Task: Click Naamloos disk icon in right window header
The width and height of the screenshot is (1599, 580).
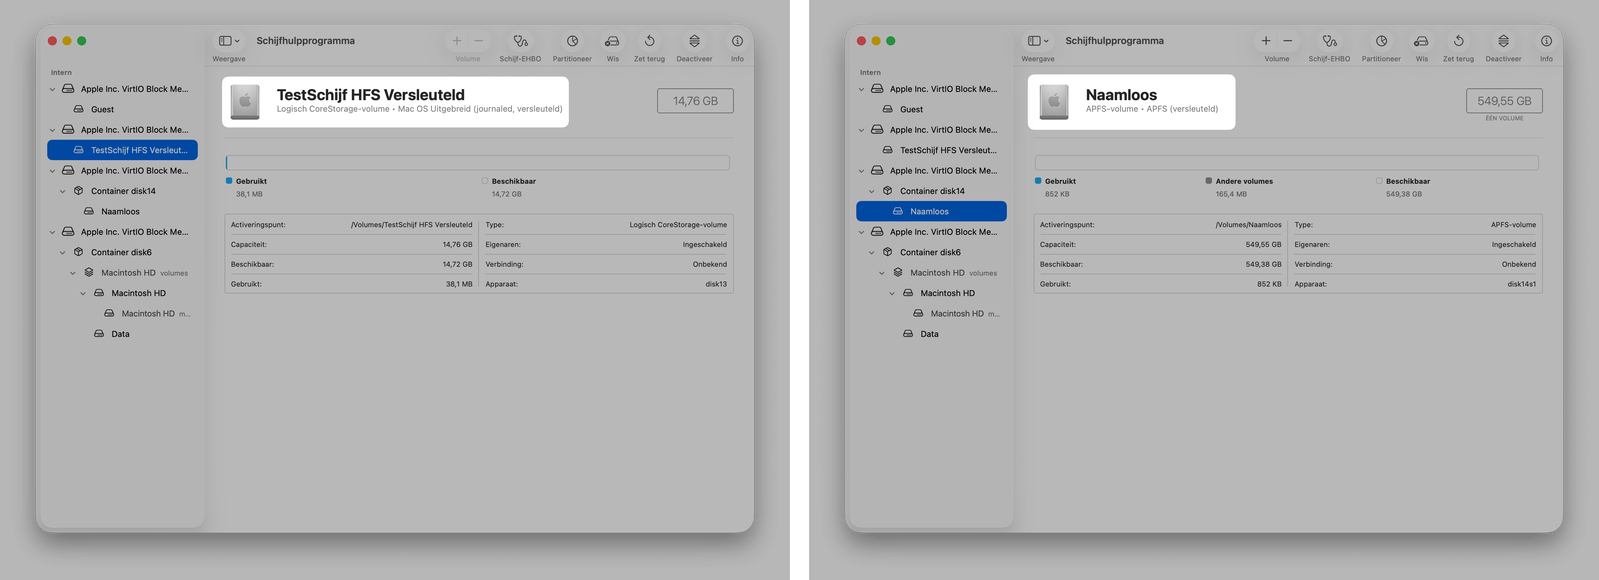Action: coord(1054,102)
